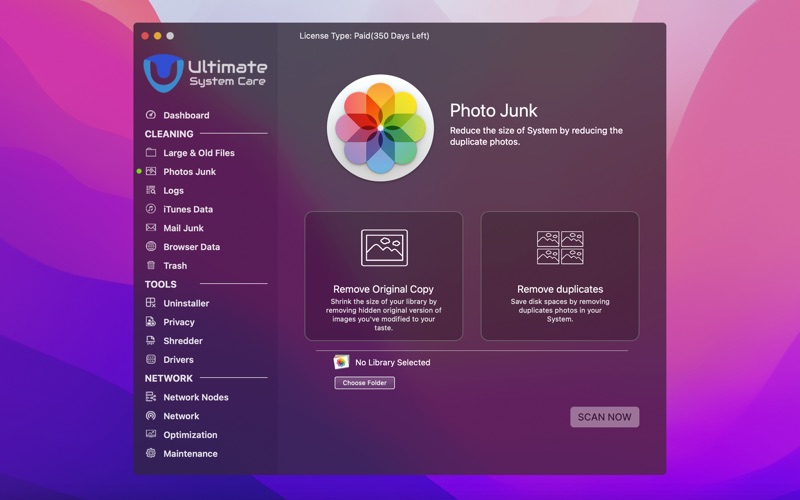Select Mail Junk entry

click(x=183, y=228)
